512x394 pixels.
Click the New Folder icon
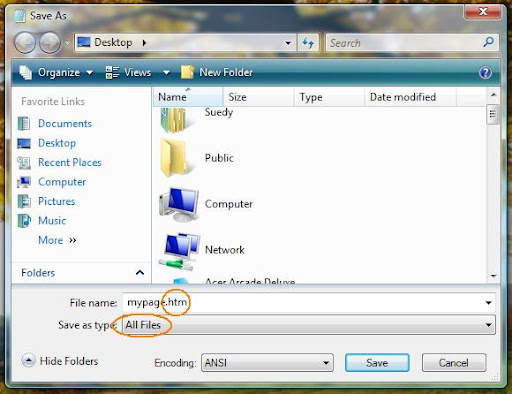click(187, 72)
